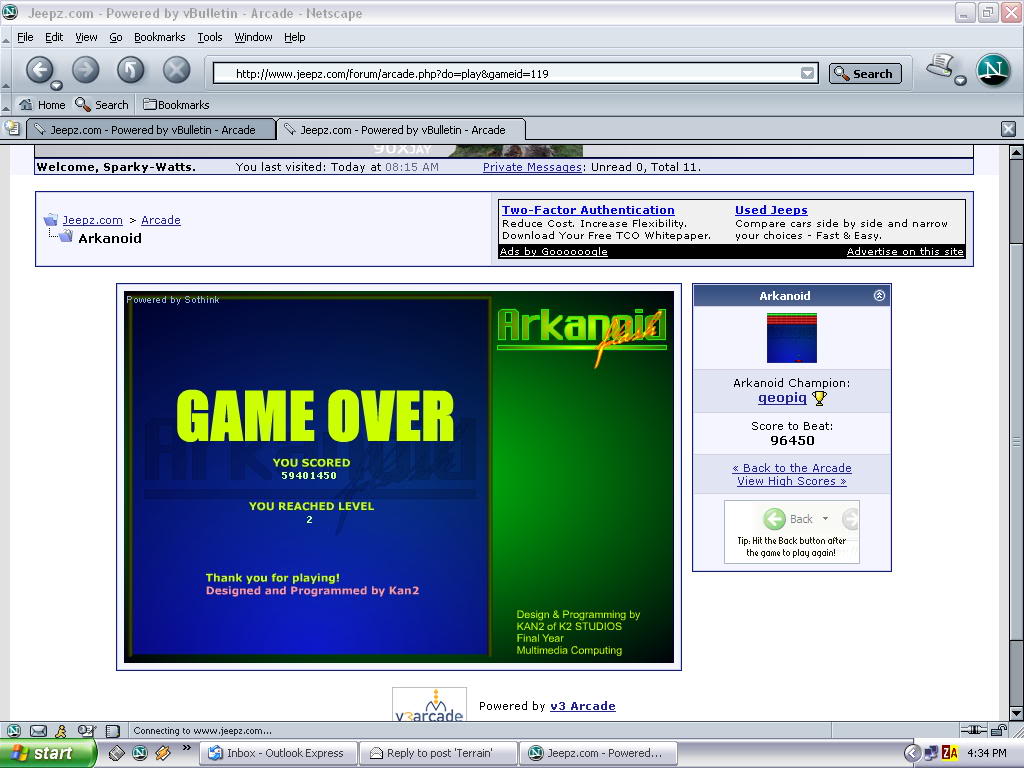Expand the Print options dropdown arrow
This screenshot has width=1024, height=768.
961,81
